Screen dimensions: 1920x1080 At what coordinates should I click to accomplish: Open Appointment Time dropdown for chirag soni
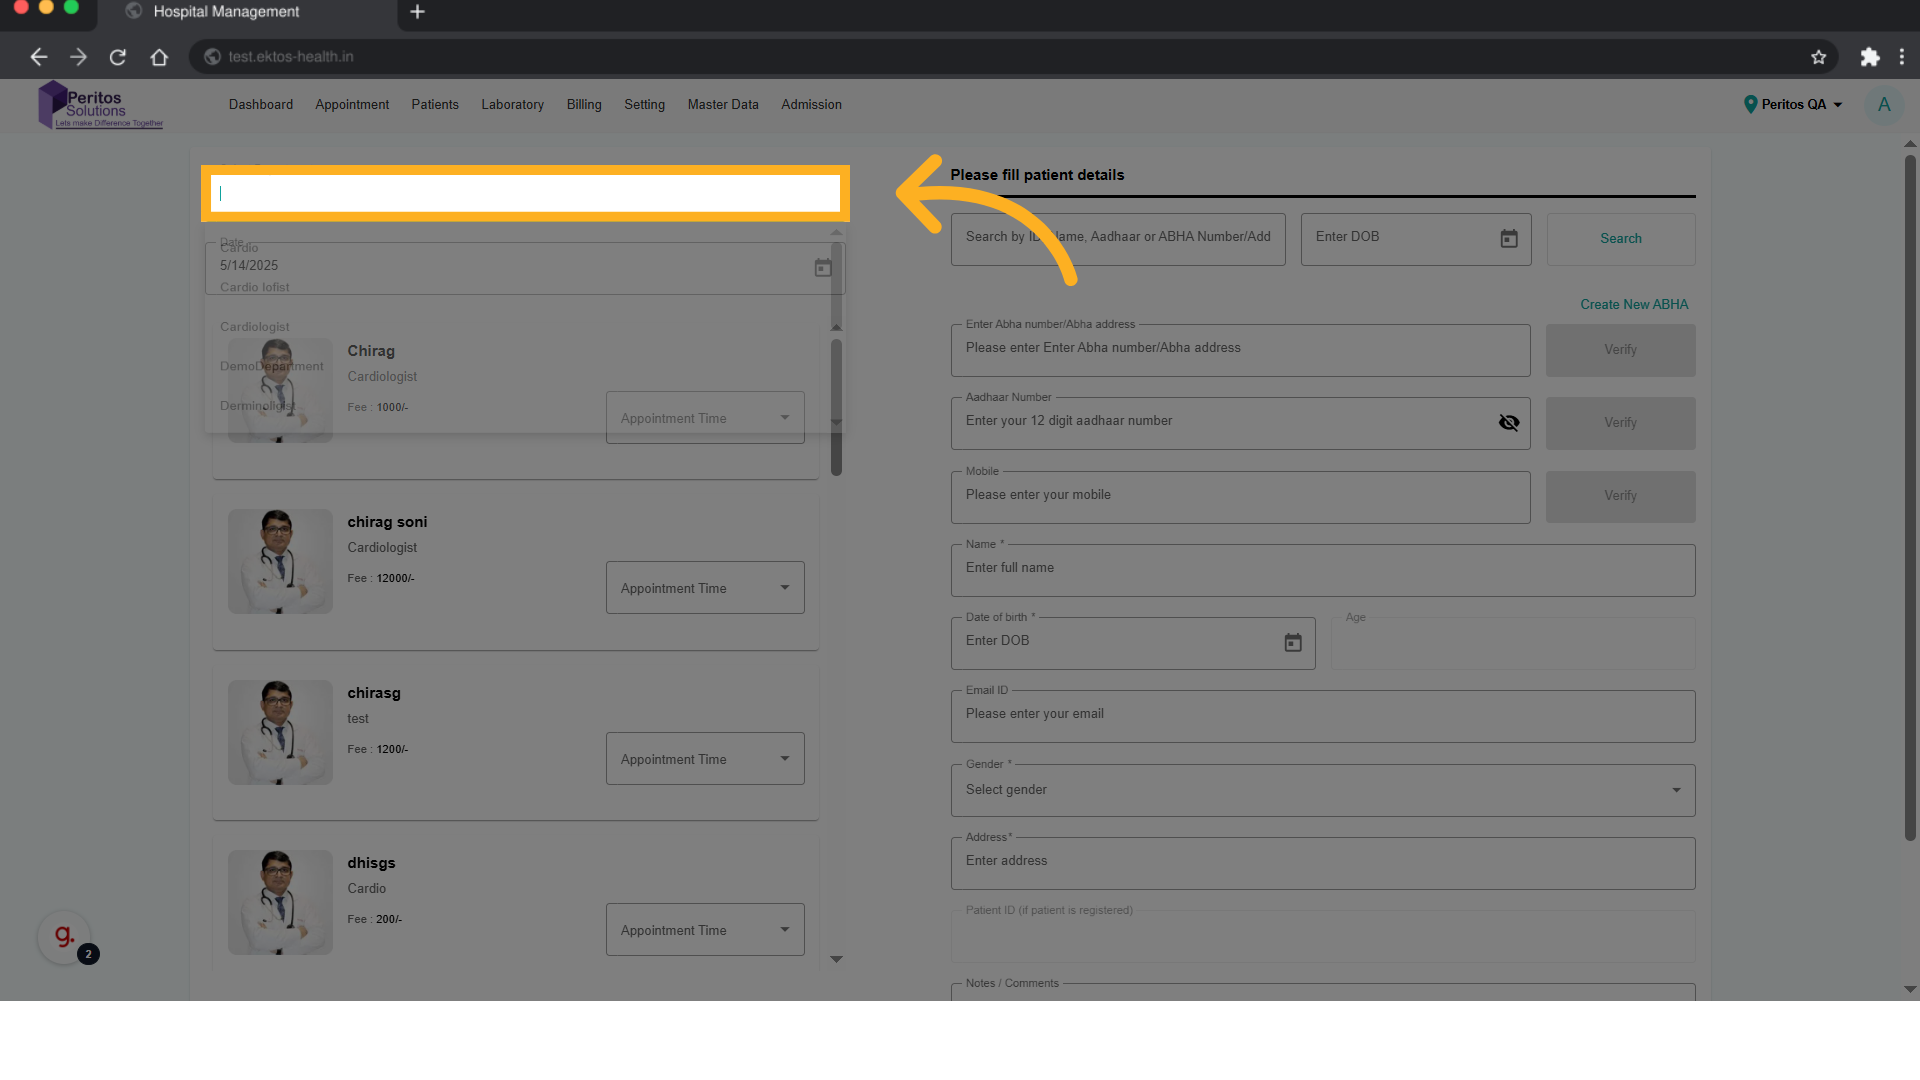(704, 588)
